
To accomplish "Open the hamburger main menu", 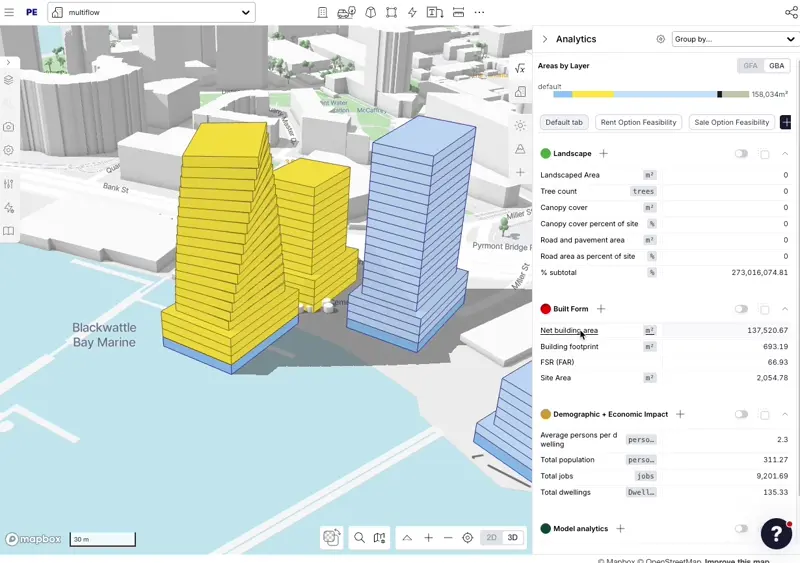I will pos(9,12).
